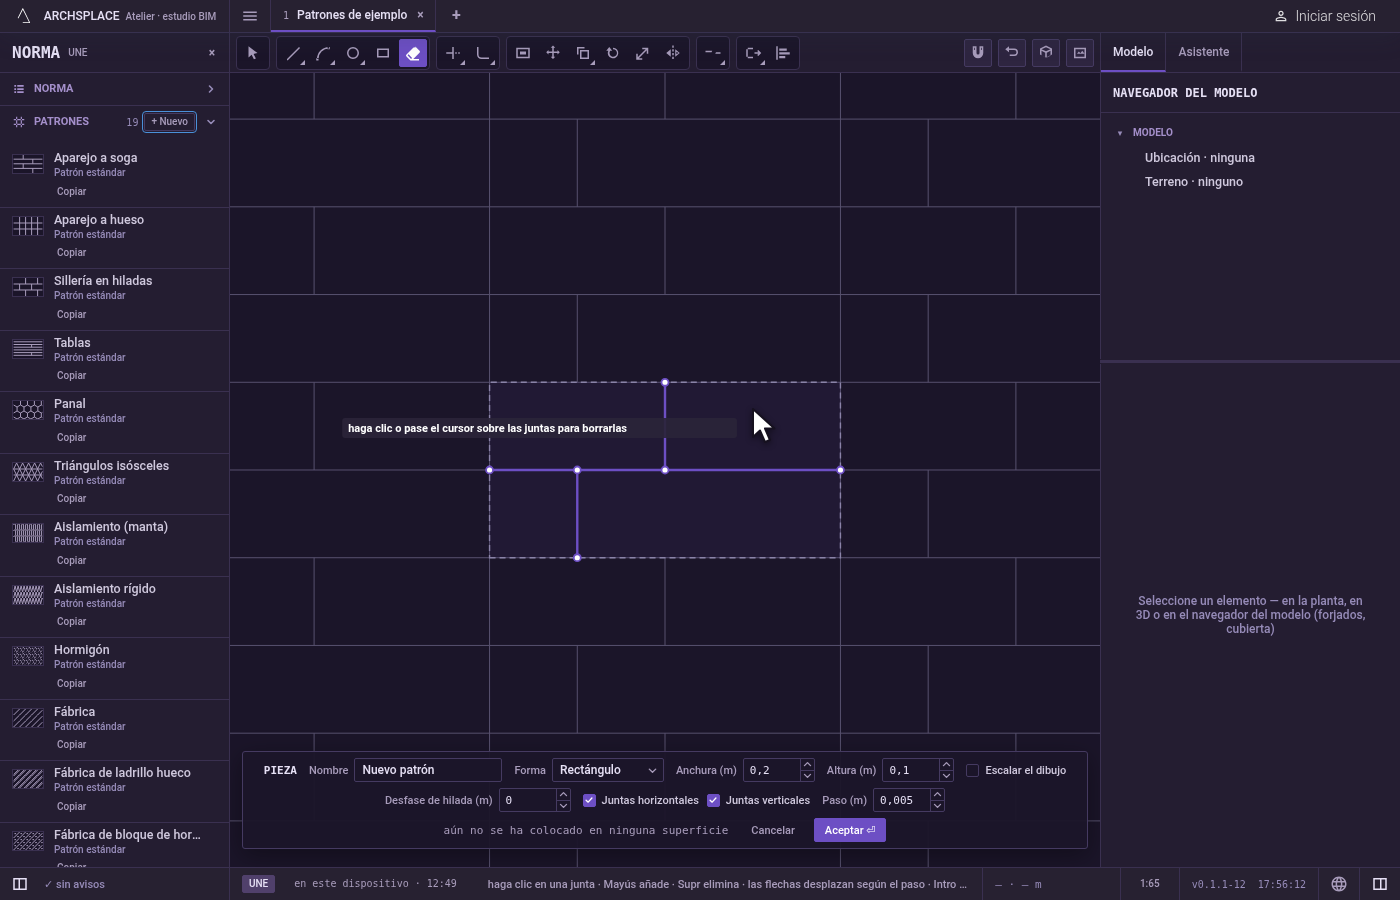Image resolution: width=1400 pixels, height=900 pixels.
Task: Click Iniciar sesión
Action: coord(1325,16)
